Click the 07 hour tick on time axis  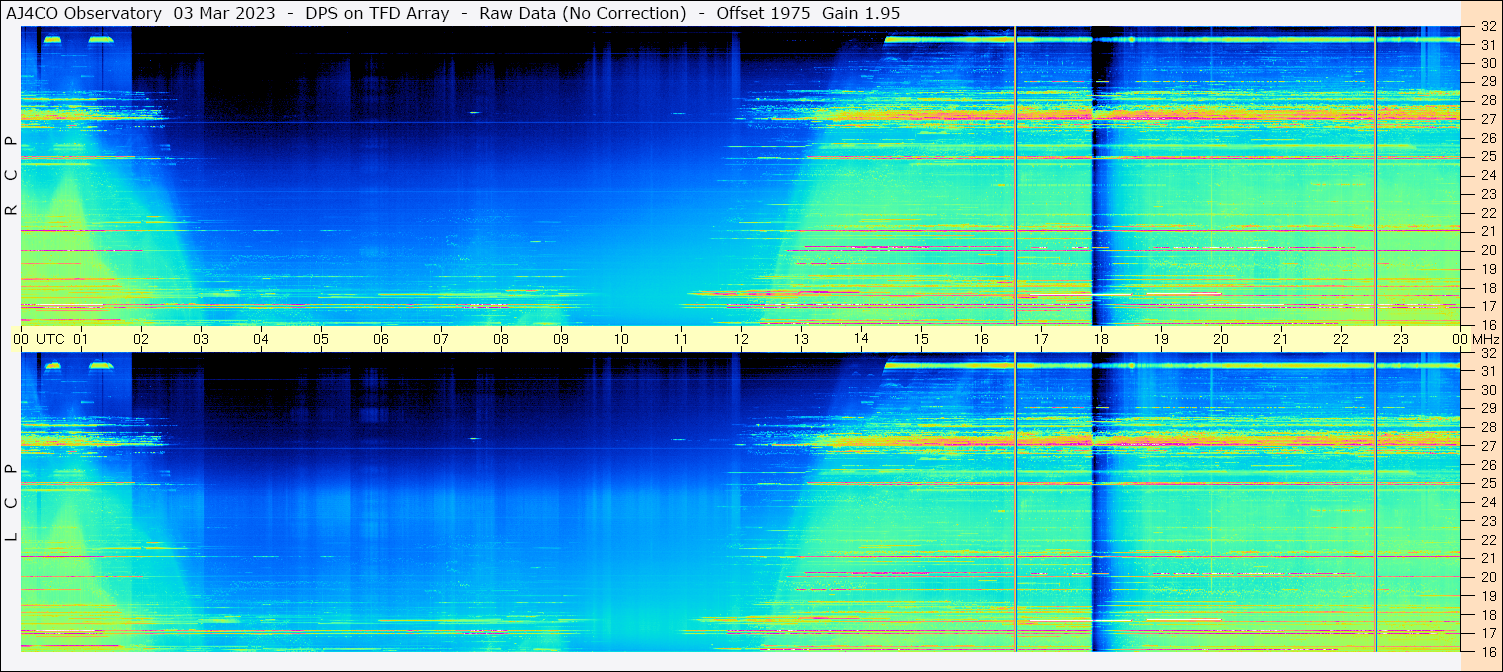pos(441,339)
